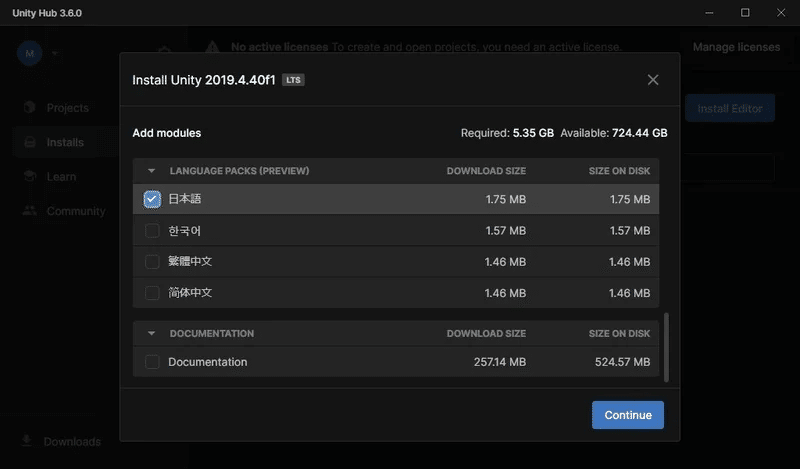Click the Available: 724.44 GB text
The image size is (800, 469).
tap(614, 133)
